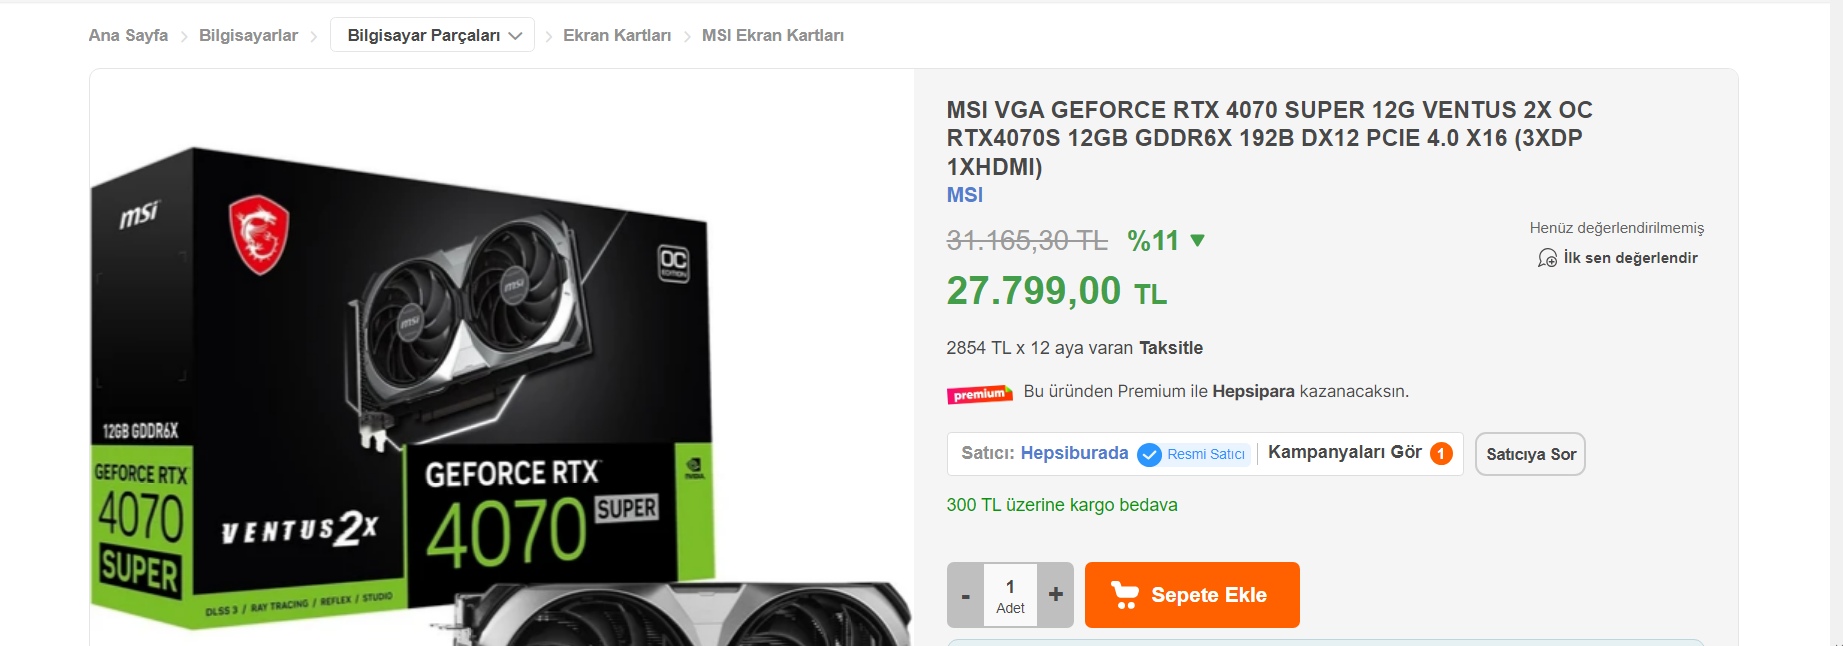This screenshot has width=1843, height=646.
Task: Open the Hepsiburada seller link
Action: pyautogui.click(x=1074, y=453)
